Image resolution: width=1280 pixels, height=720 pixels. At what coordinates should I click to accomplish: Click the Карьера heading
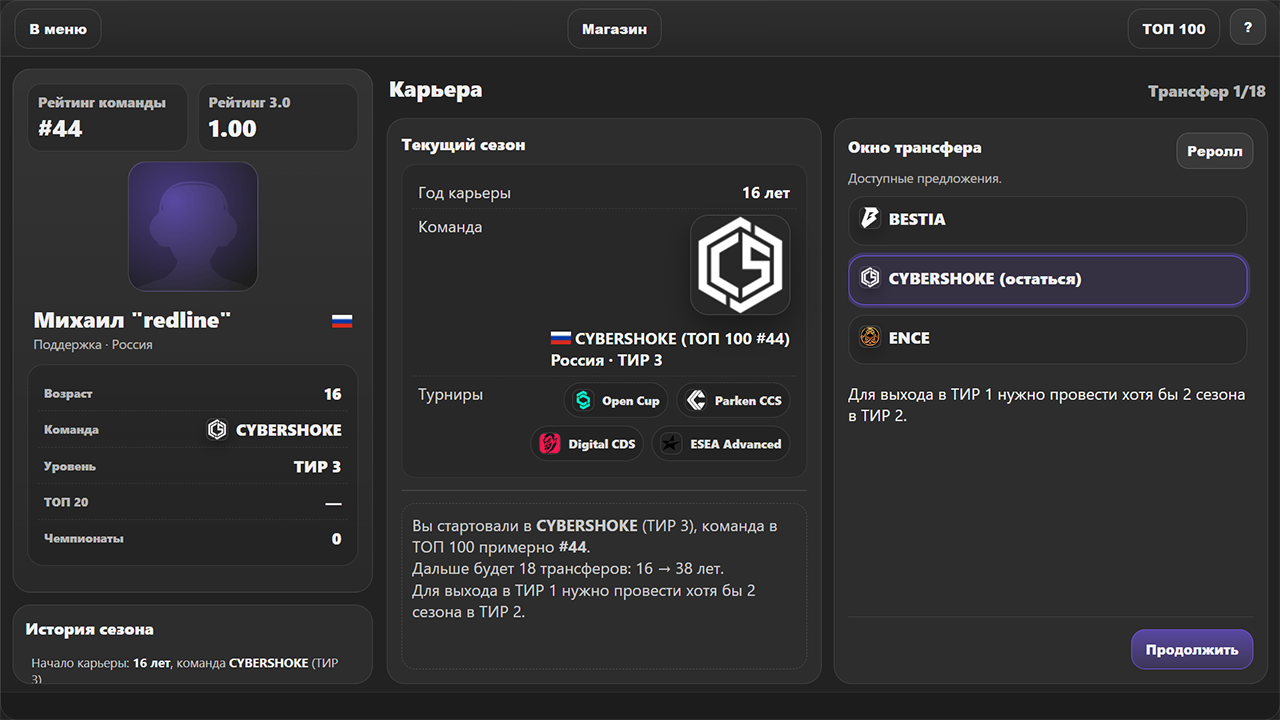pyautogui.click(x=435, y=90)
